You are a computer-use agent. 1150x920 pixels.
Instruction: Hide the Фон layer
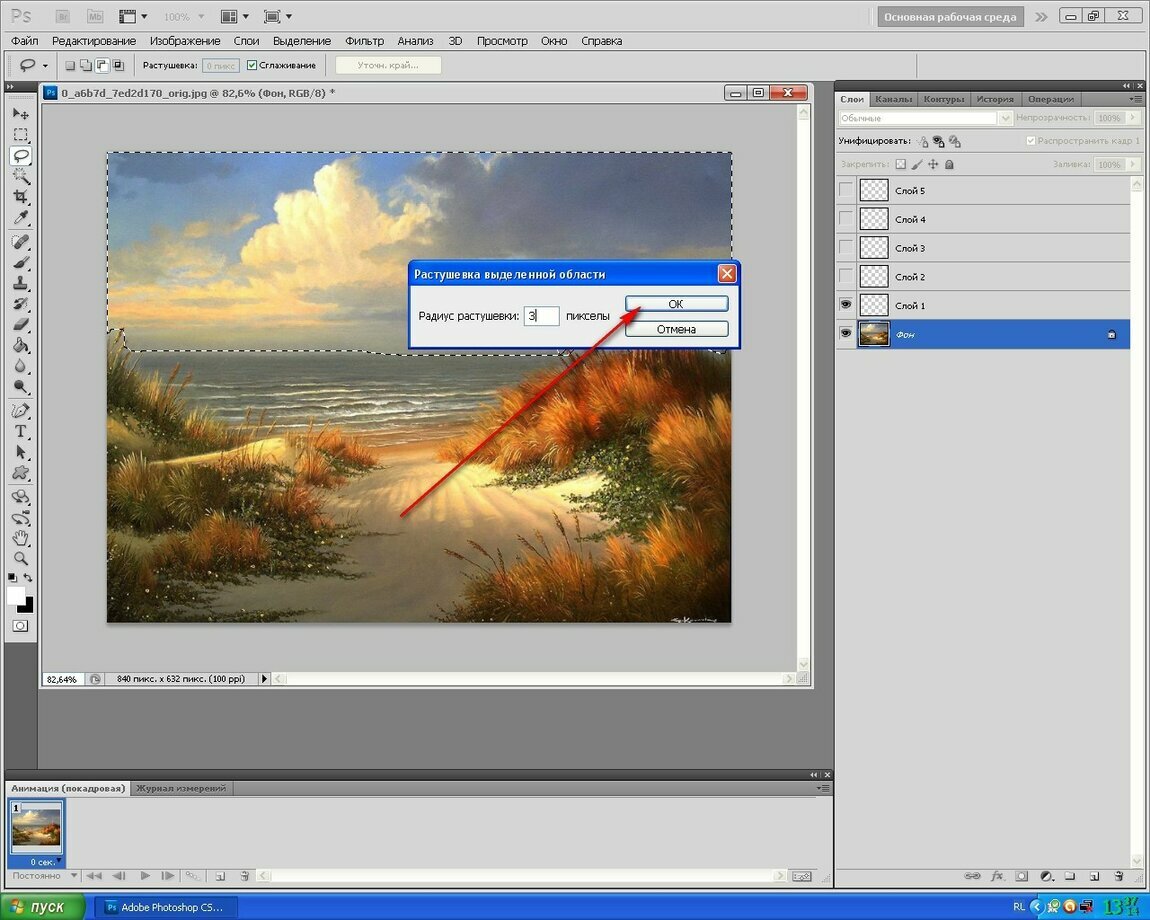tap(846, 334)
